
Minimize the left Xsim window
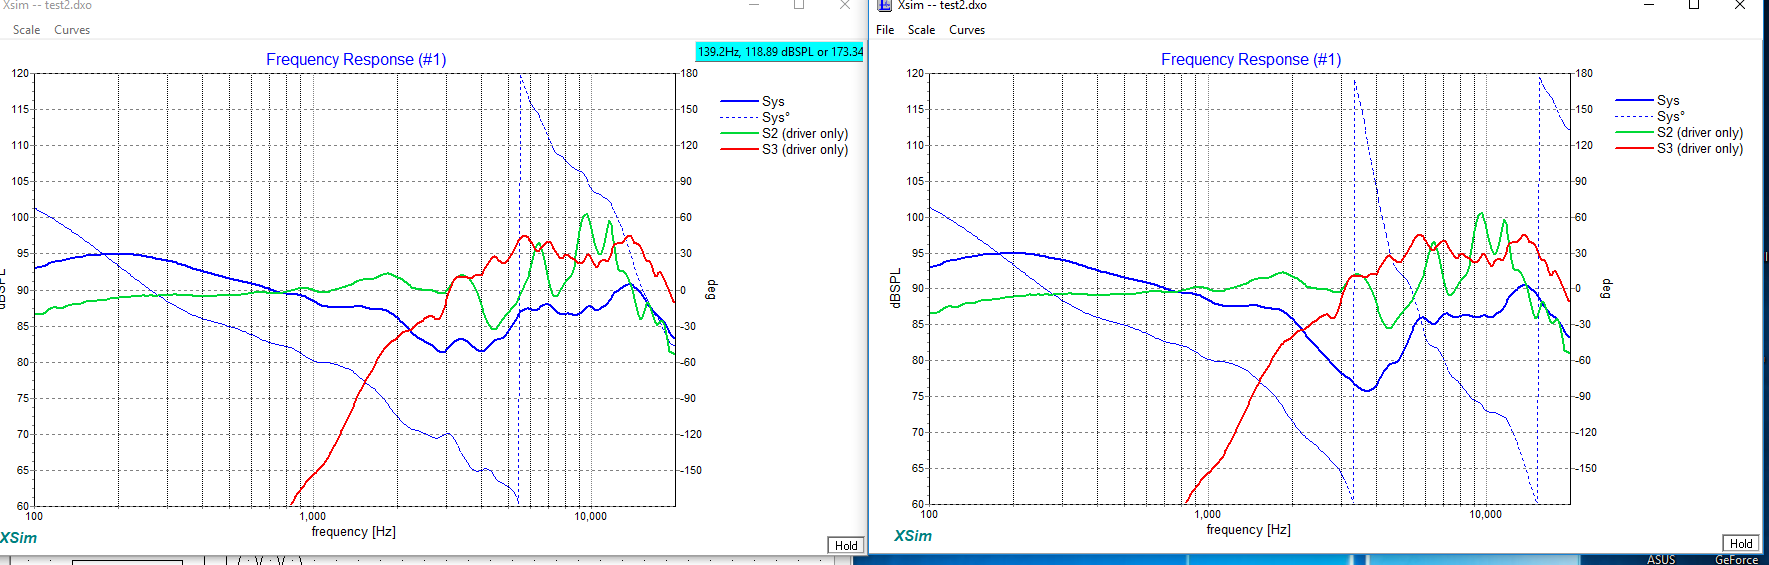click(x=754, y=6)
